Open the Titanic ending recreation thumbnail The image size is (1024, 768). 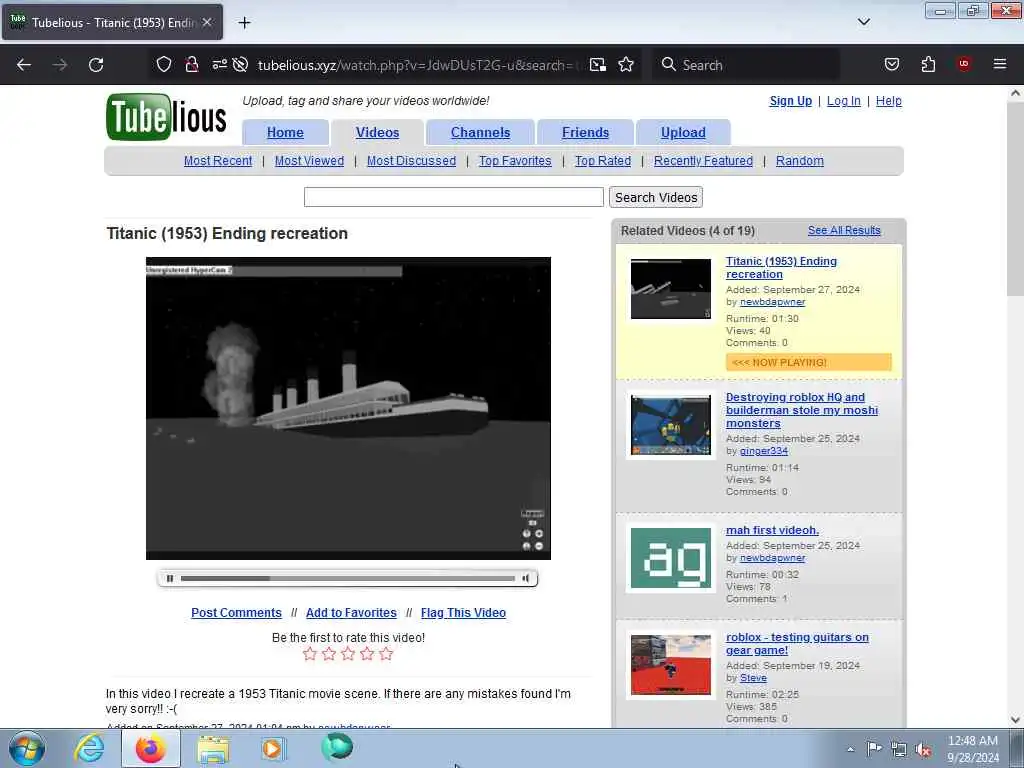(671, 289)
